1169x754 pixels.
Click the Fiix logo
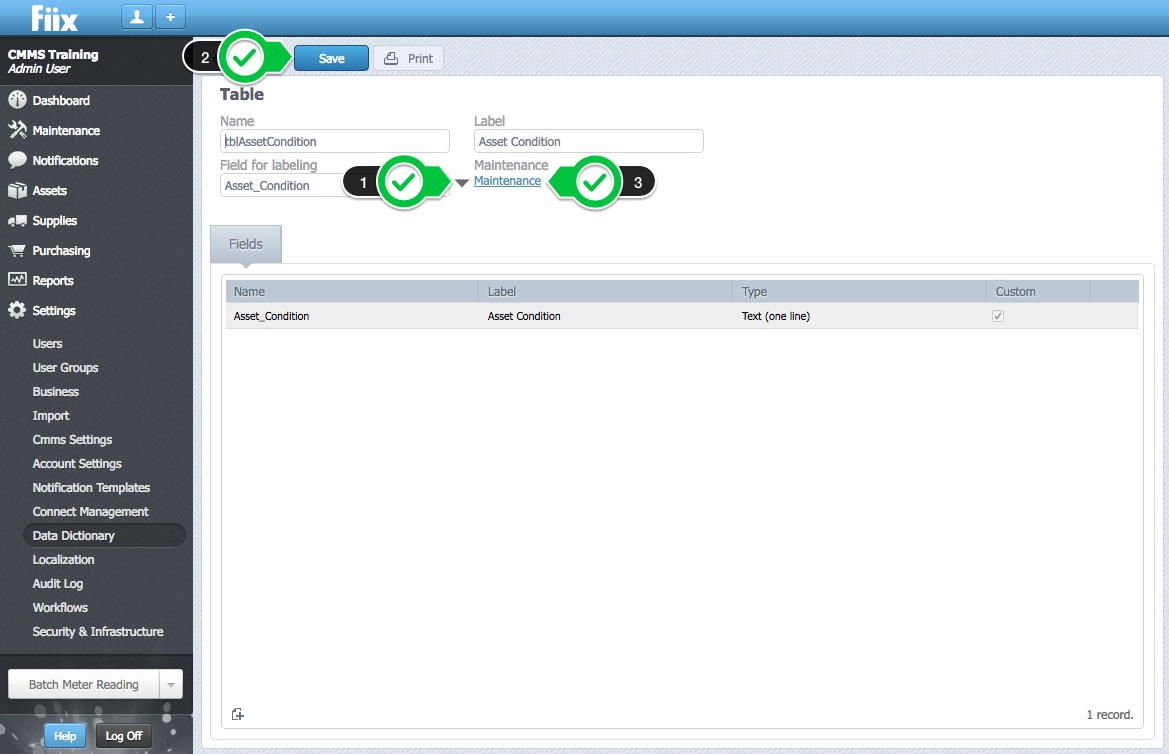54,18
